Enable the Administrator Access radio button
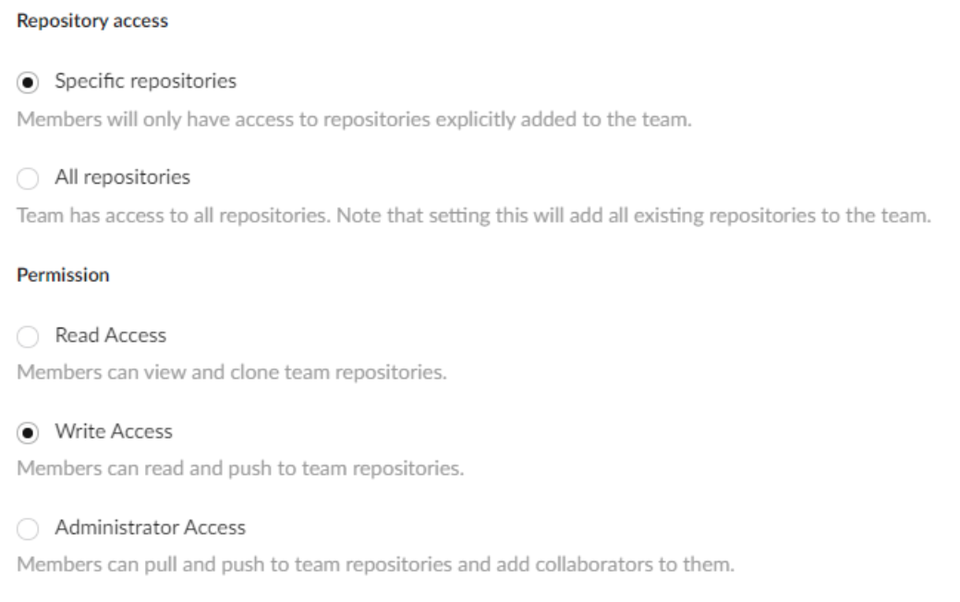 [x=28, y=528]
